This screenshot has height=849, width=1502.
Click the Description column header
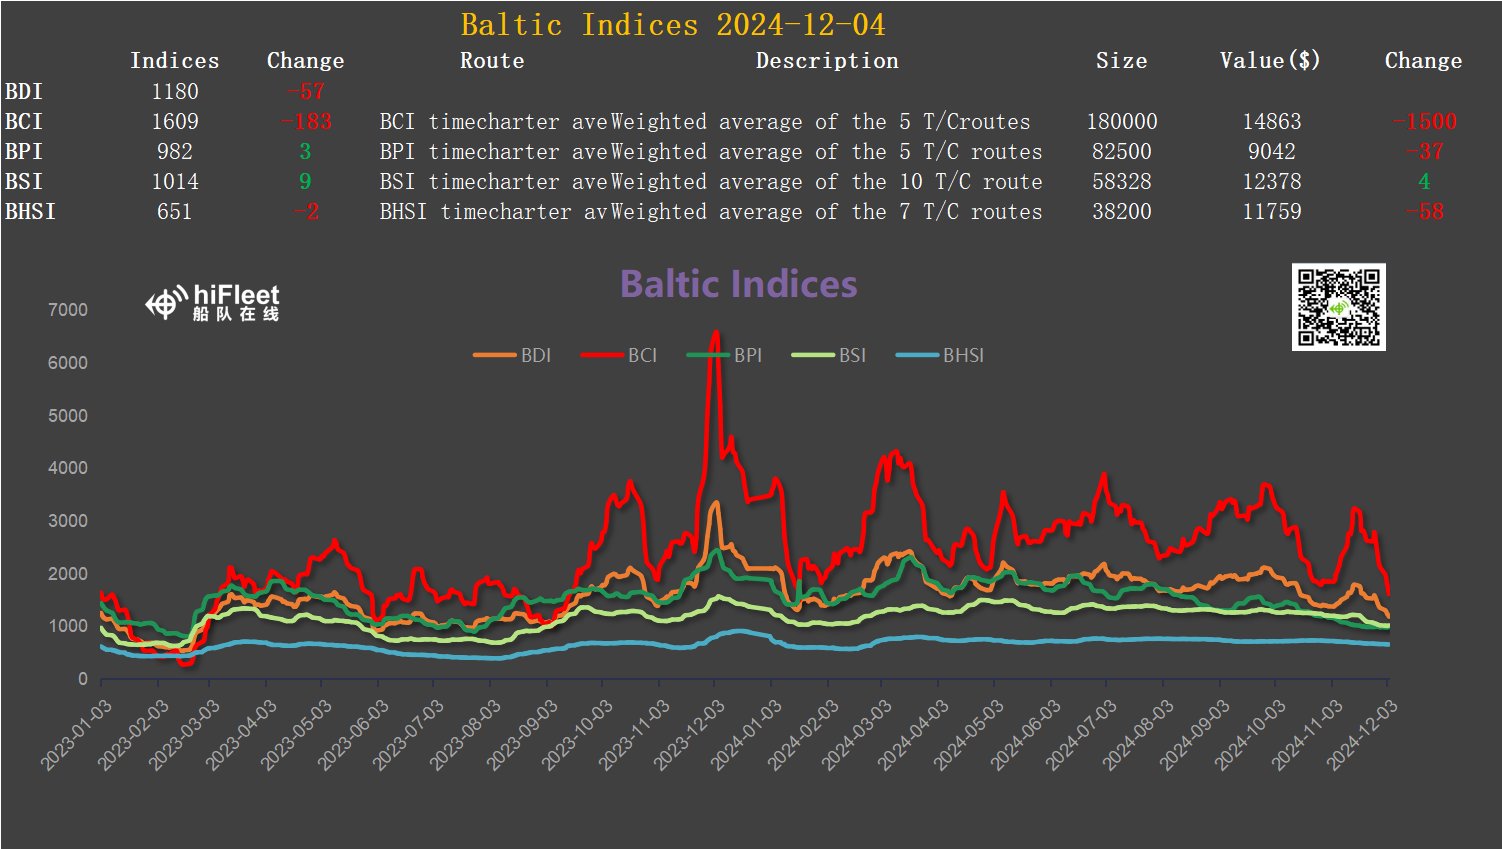pyautogui.click(x=827, y=61)
